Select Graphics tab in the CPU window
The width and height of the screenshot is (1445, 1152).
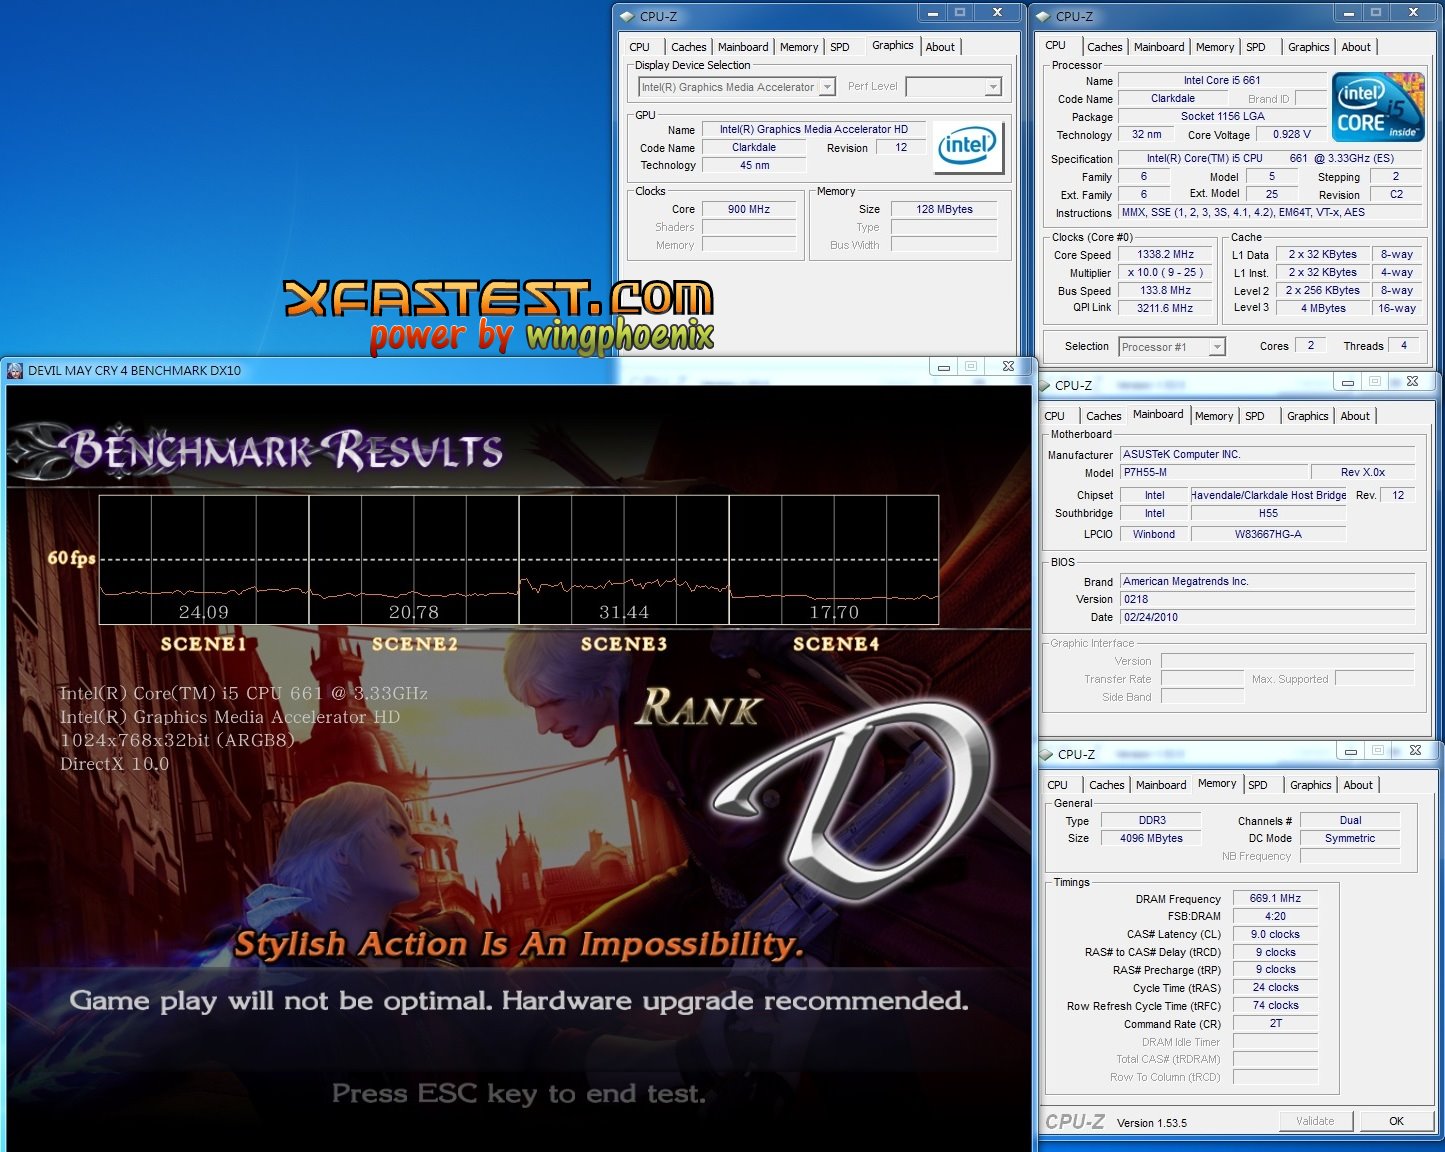1309,47
